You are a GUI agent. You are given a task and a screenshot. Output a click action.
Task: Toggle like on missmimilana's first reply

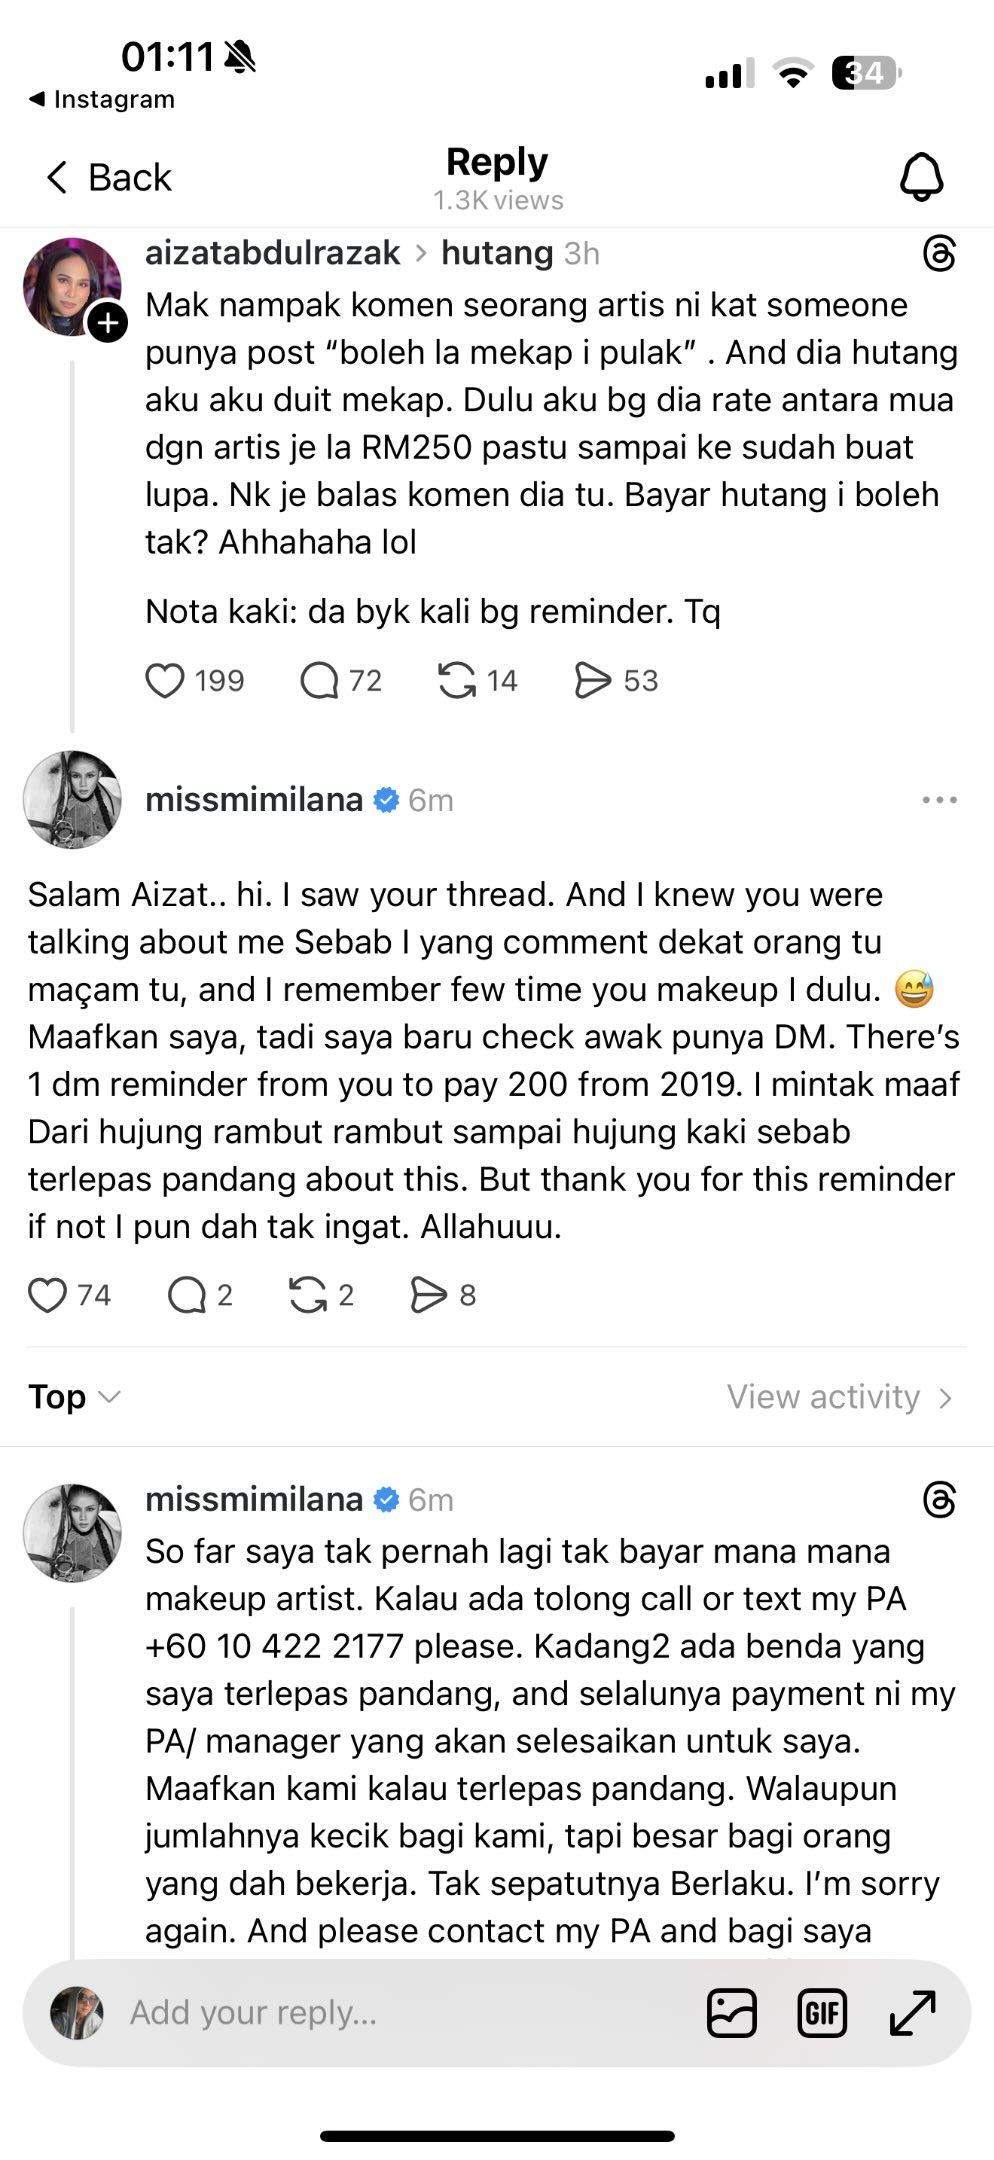tap(48, 1295)
